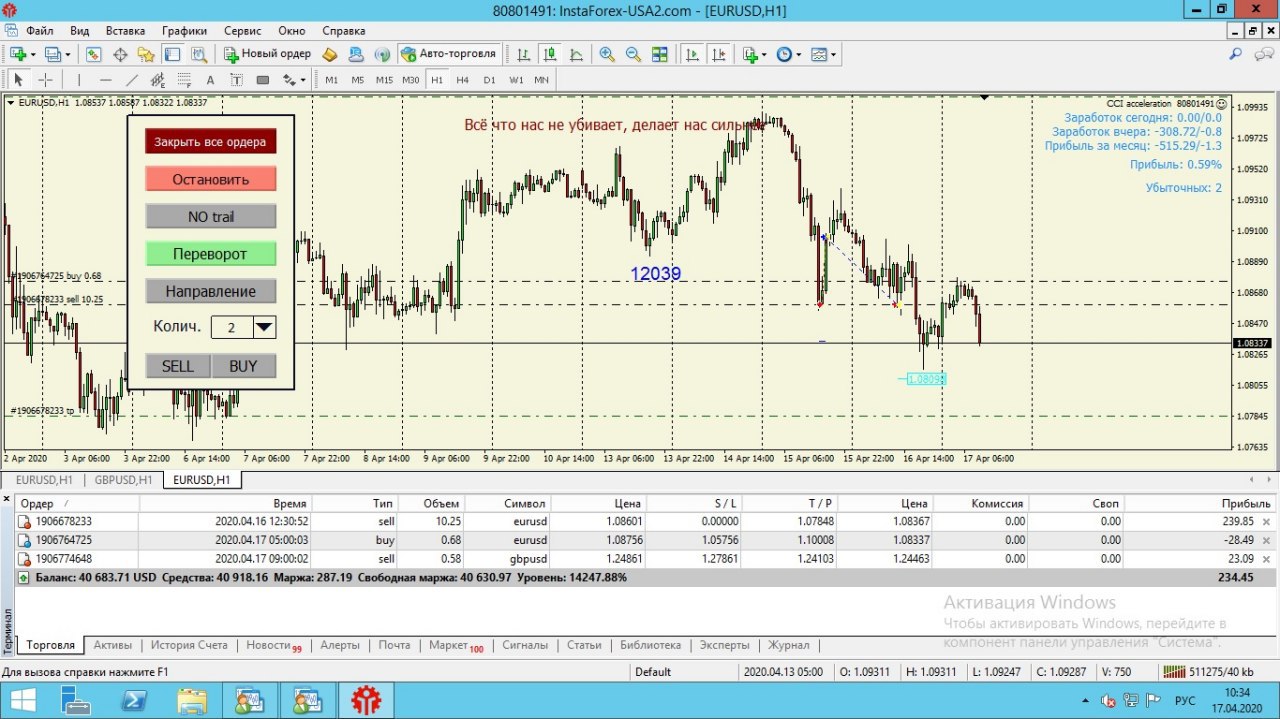1280x719 pixels.
Task: Open the new chart toolbar icon
Action: (17, 54)
